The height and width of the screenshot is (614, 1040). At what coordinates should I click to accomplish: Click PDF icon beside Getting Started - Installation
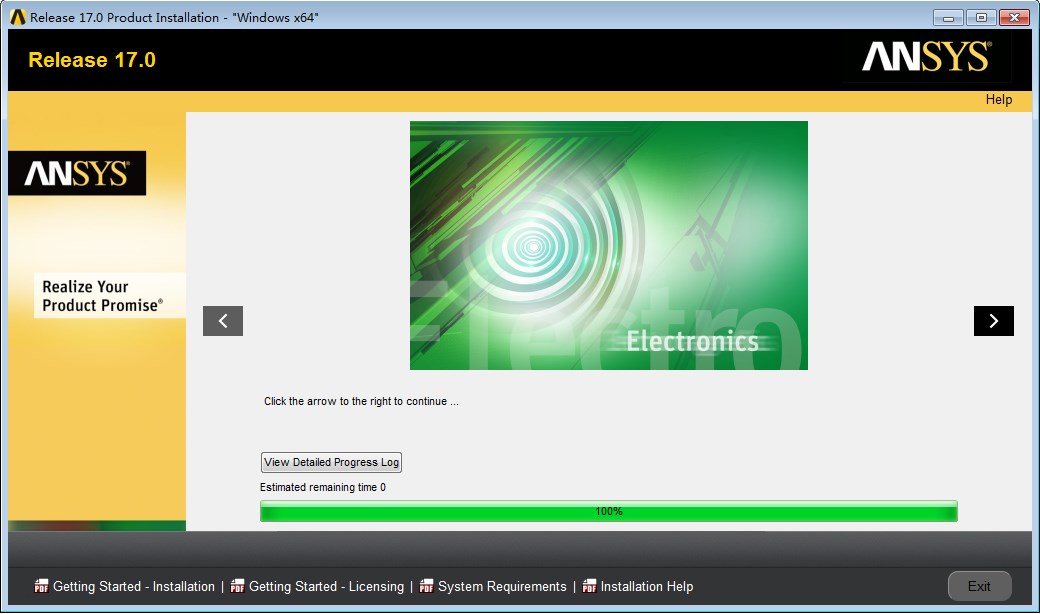coord(41,586)
